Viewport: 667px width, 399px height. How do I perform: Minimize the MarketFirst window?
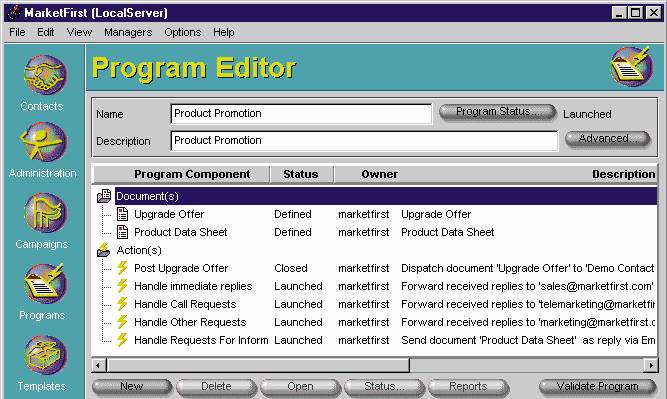click(x=619, y=13)
